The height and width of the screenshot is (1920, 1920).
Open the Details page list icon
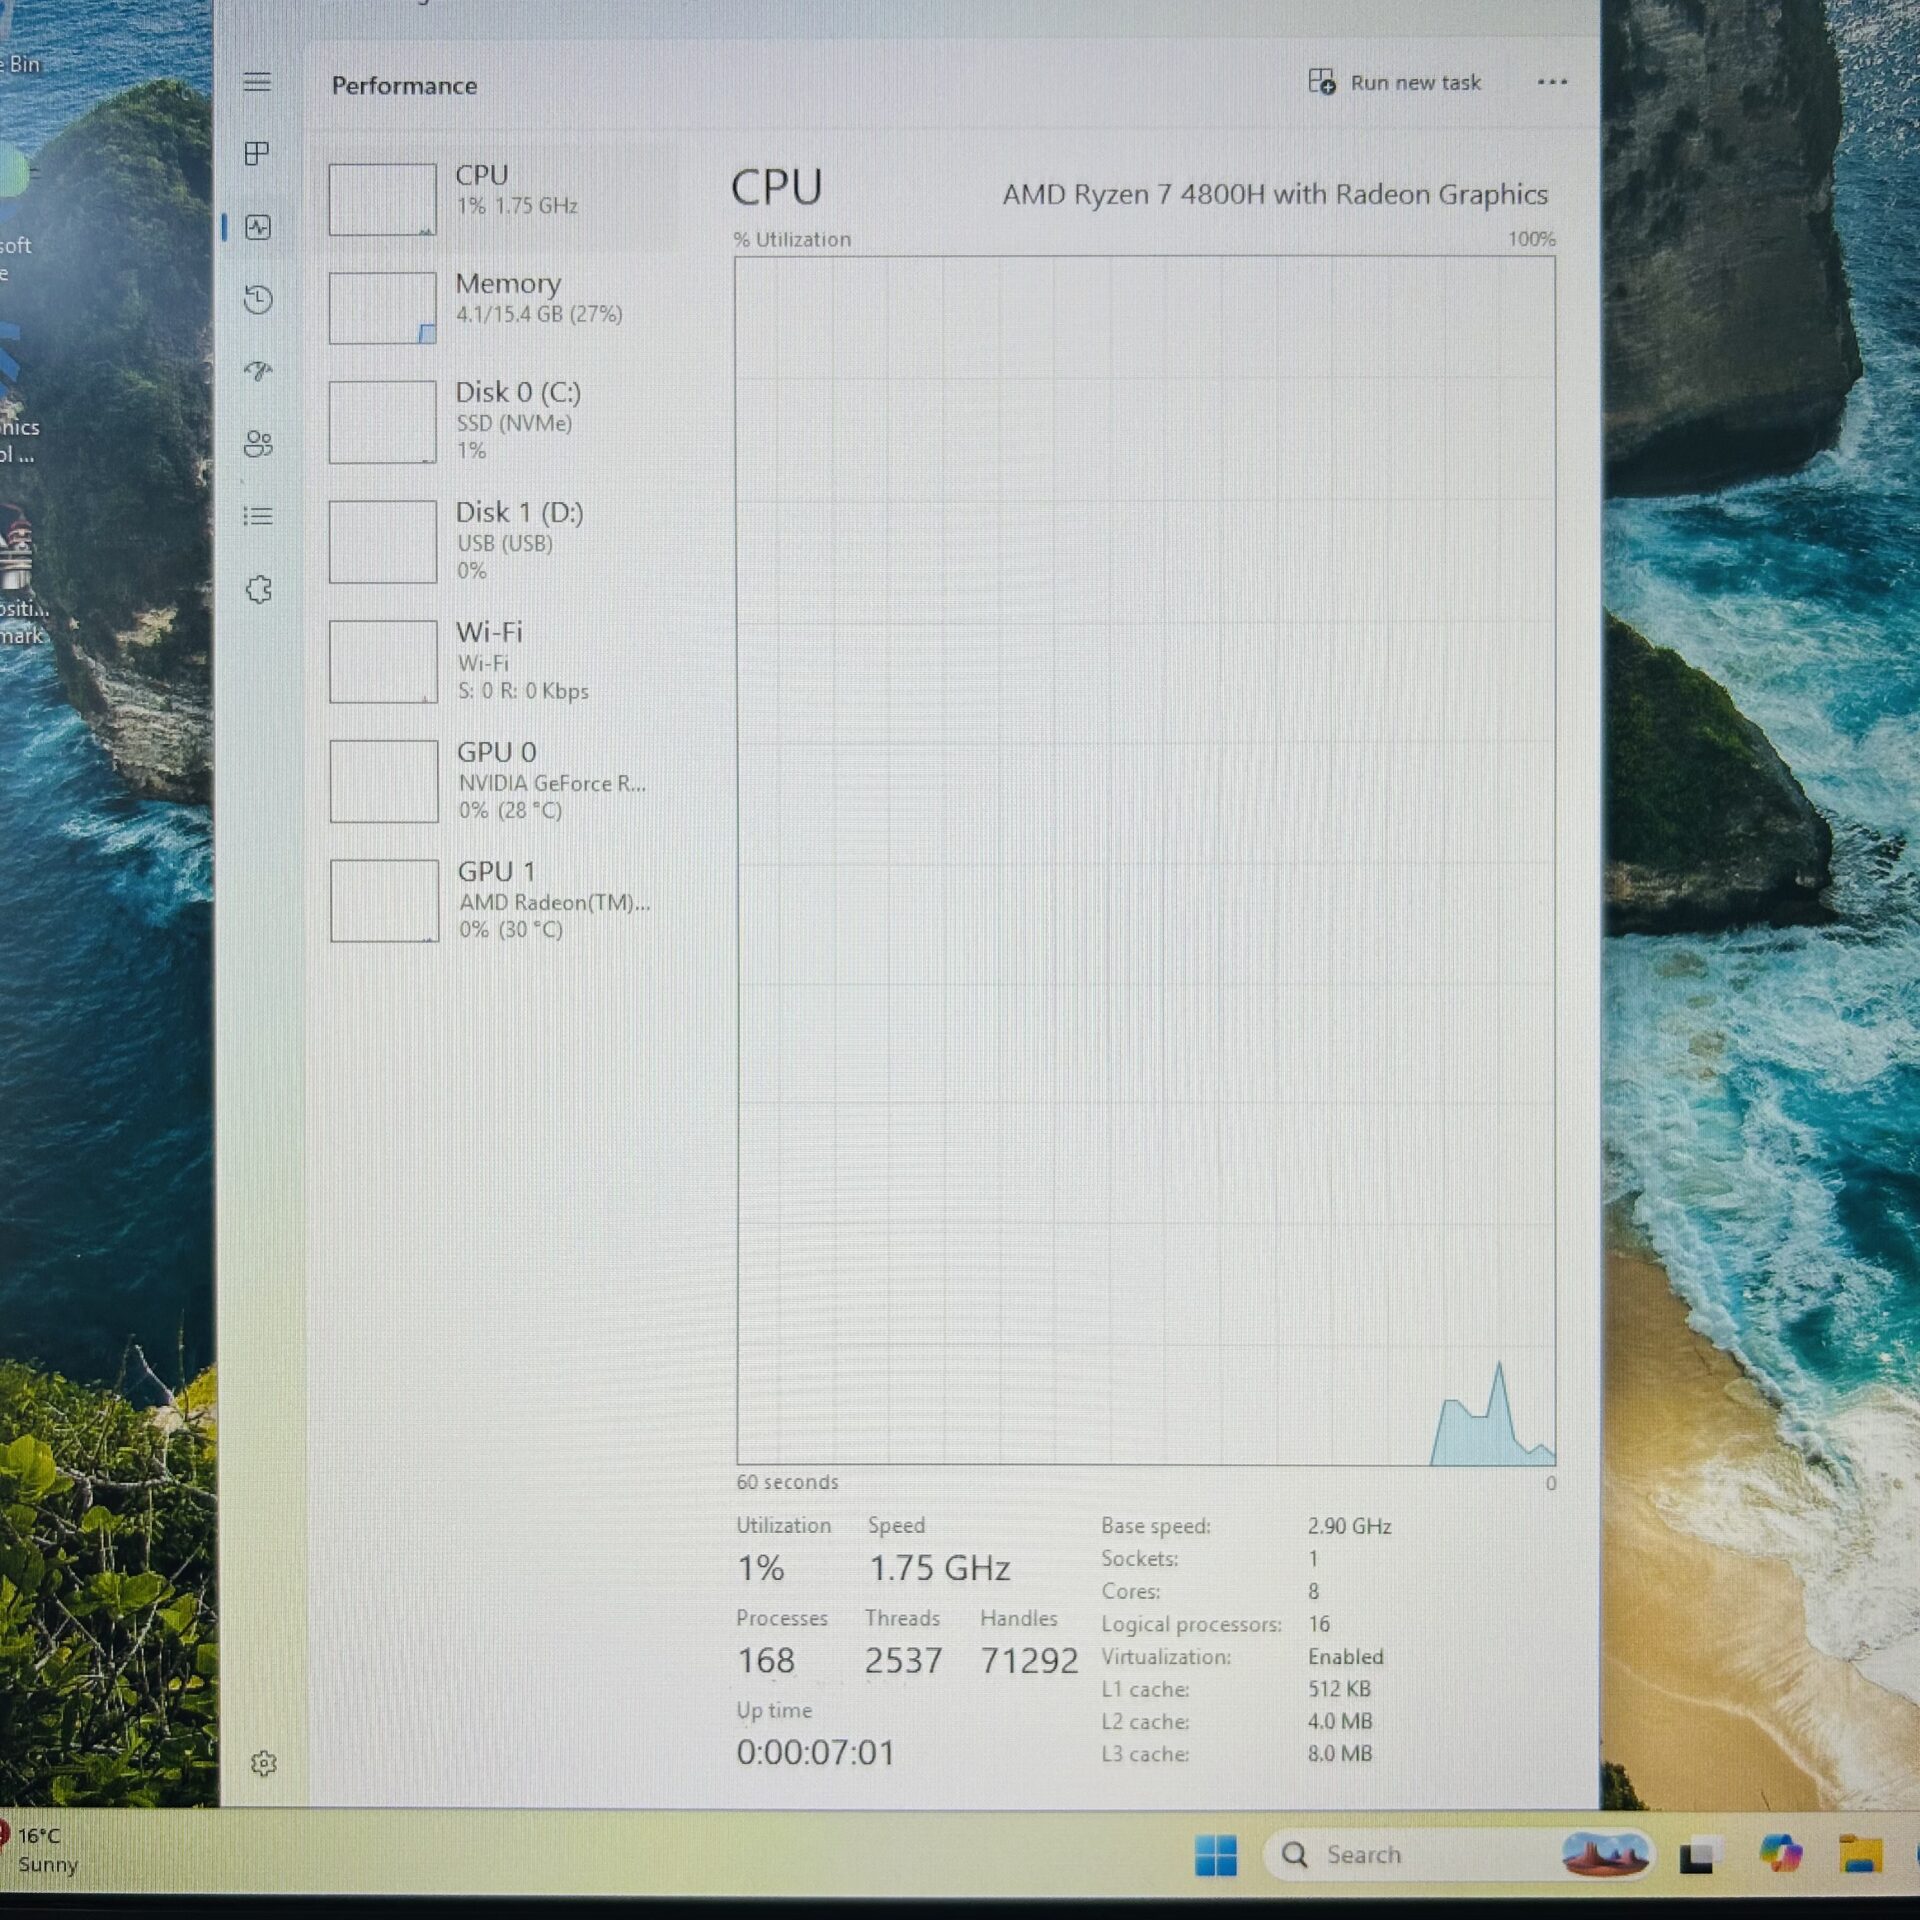coord(258,516)
